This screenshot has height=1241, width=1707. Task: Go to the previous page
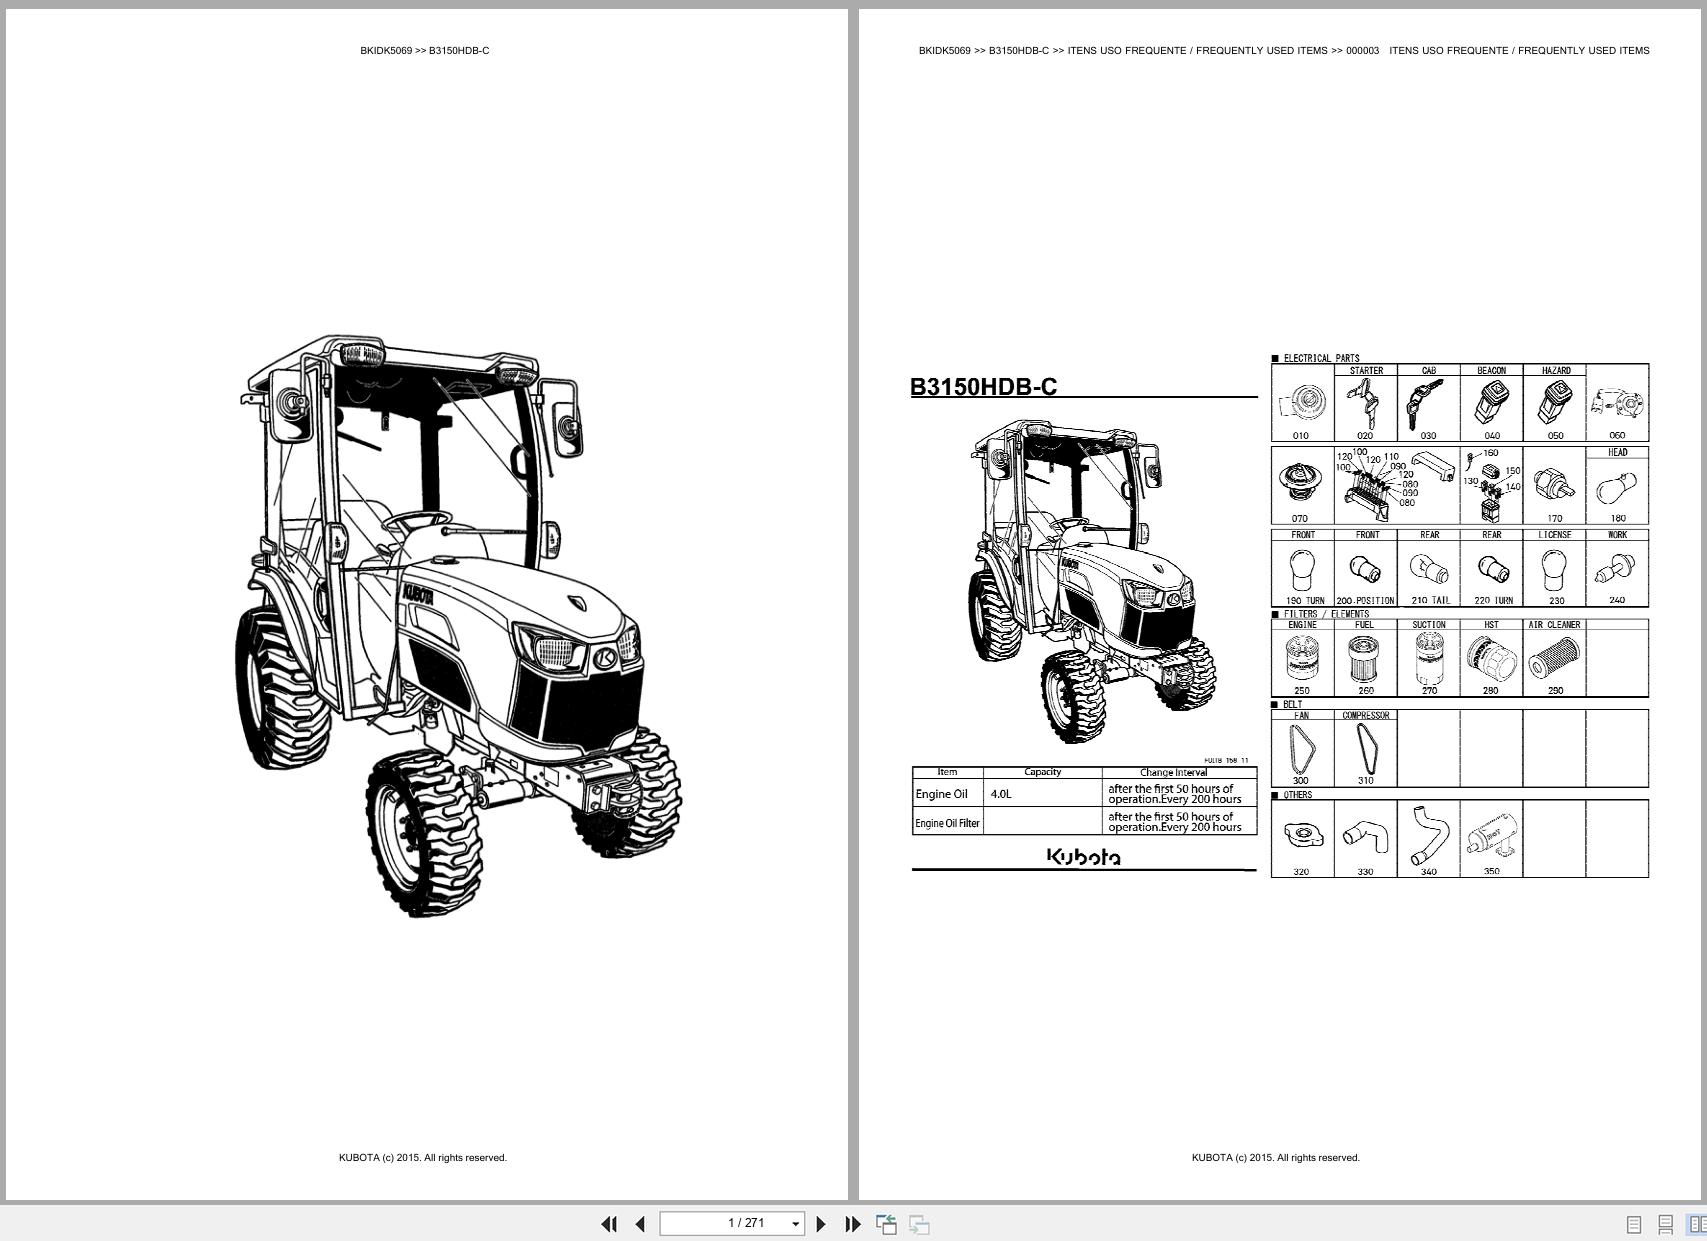[640, 1224]
